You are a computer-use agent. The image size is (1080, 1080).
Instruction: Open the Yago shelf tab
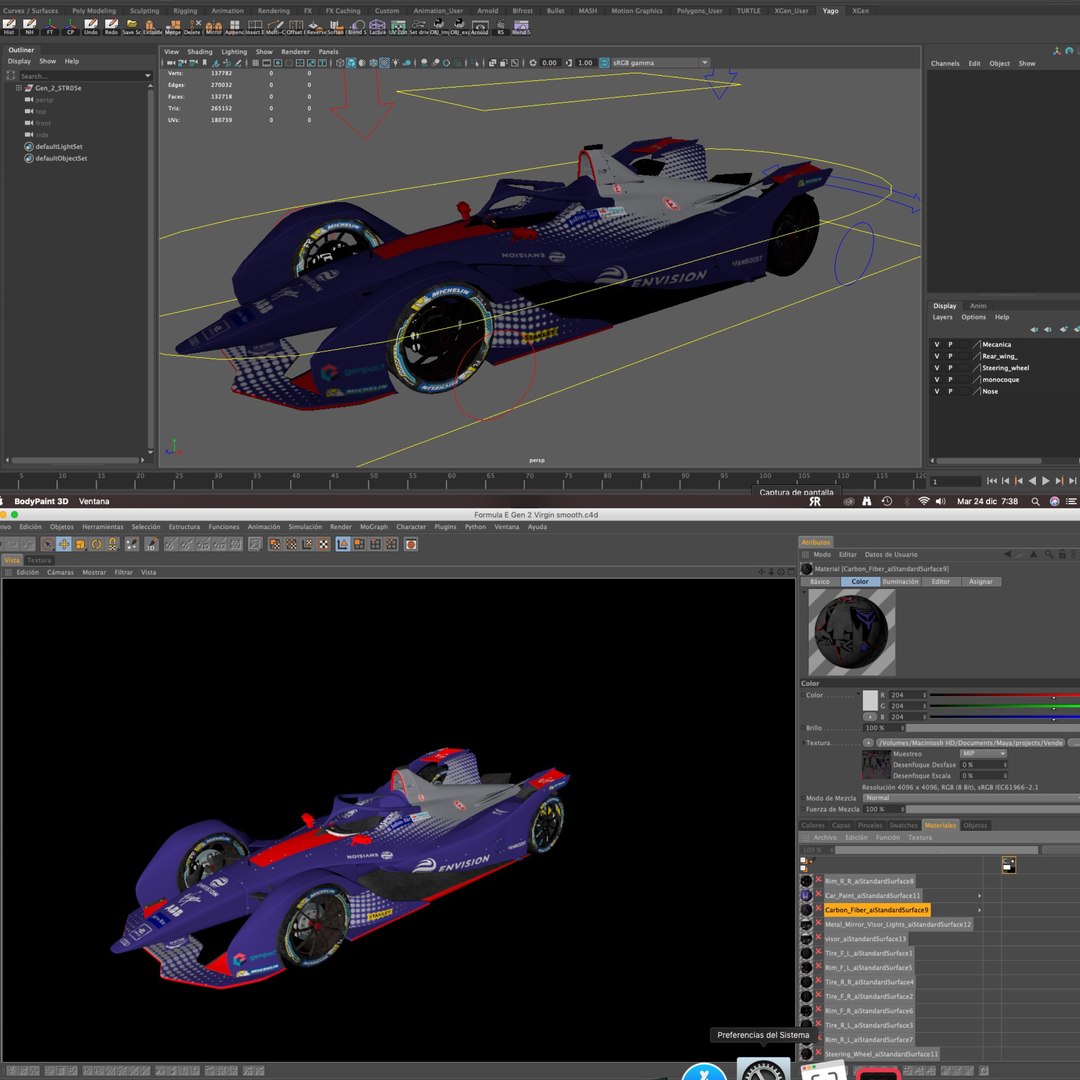coord(831,11)
